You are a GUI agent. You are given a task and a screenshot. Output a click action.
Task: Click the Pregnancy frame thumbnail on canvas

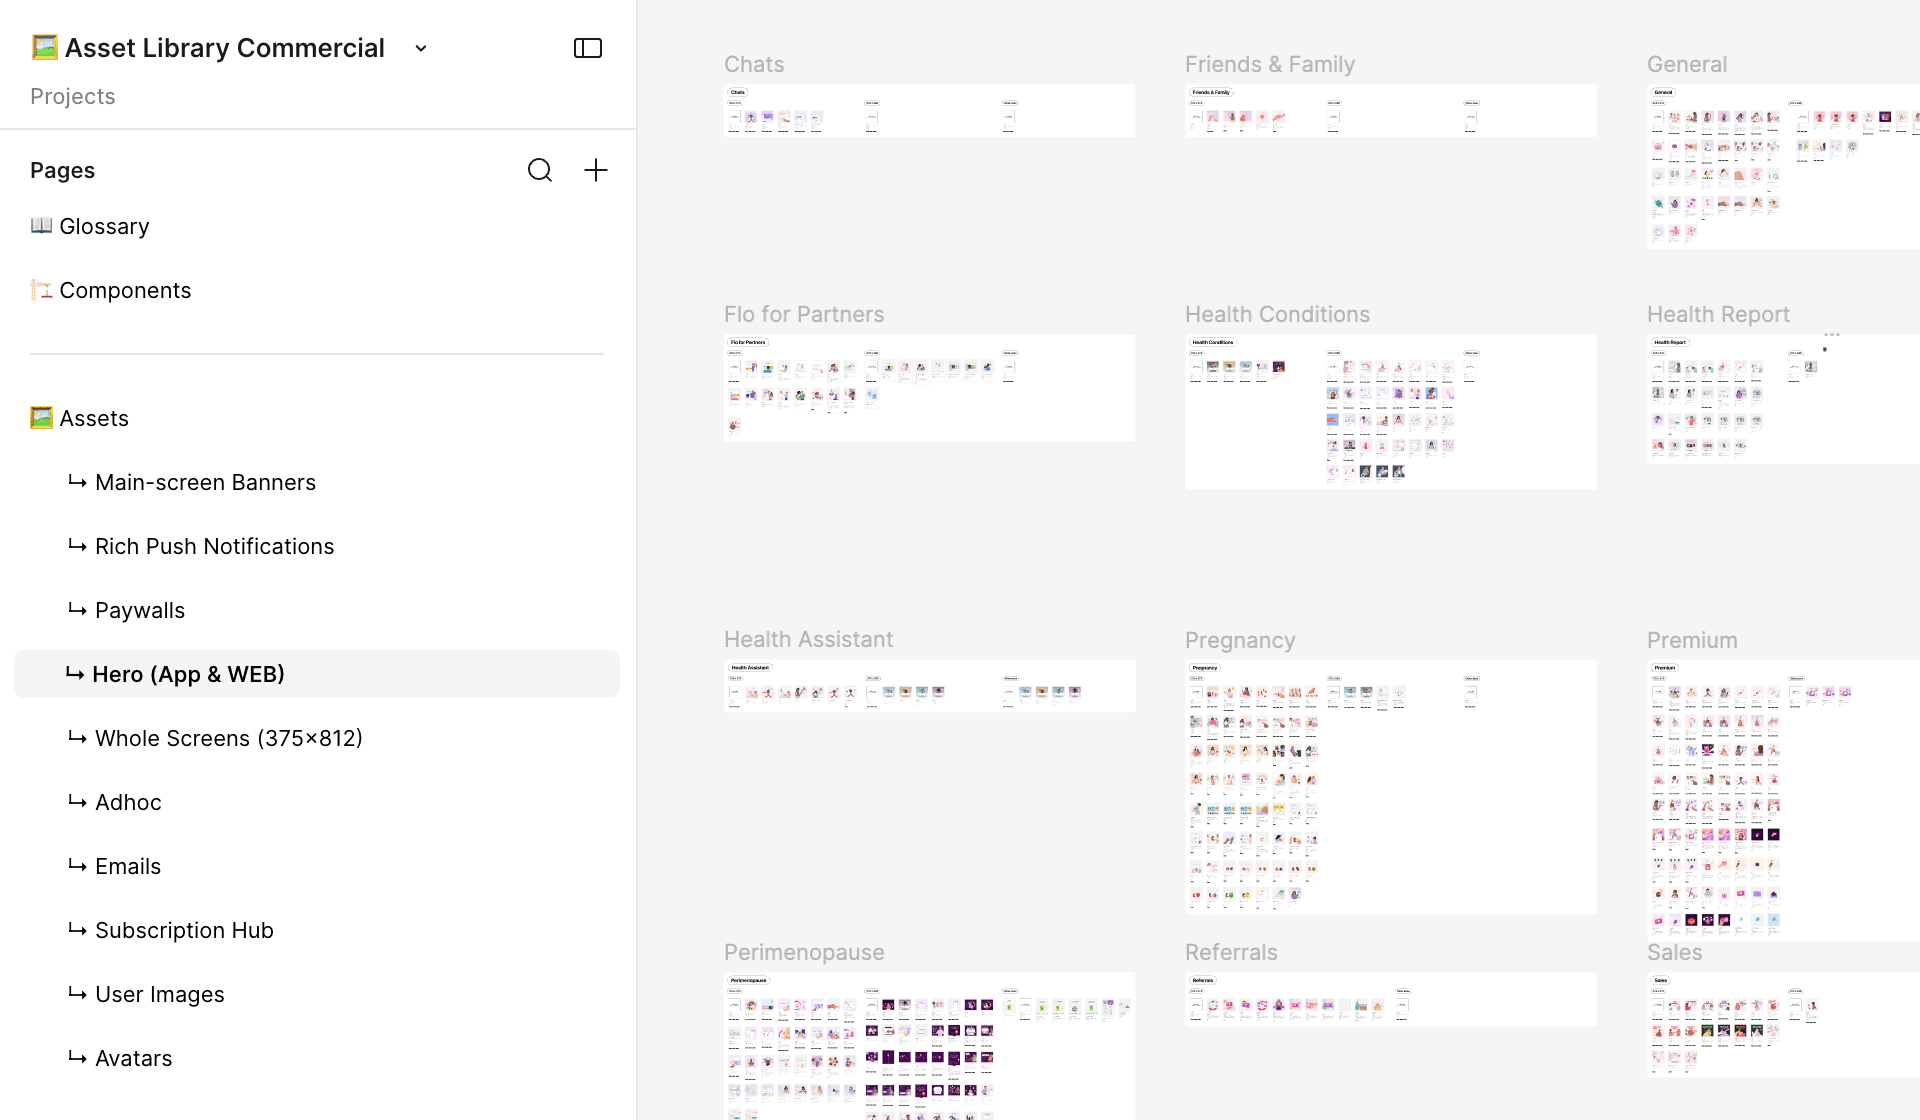click(x=1391, y=786)
